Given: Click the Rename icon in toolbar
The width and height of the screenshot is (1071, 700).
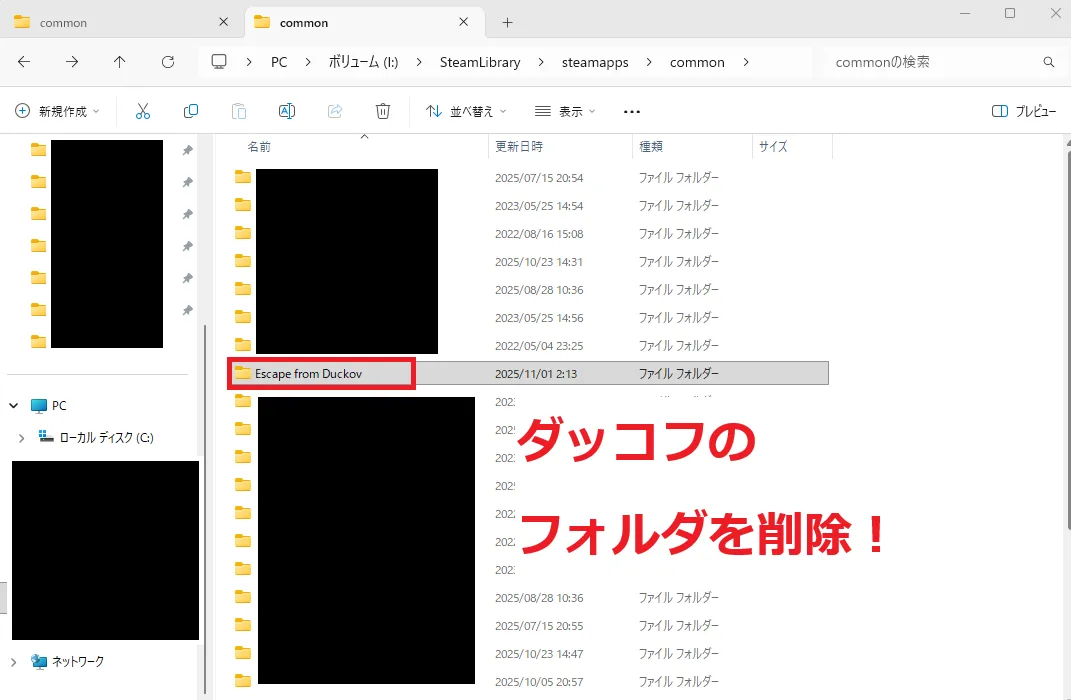Looking at the screenshot, I should coord(287,111).
